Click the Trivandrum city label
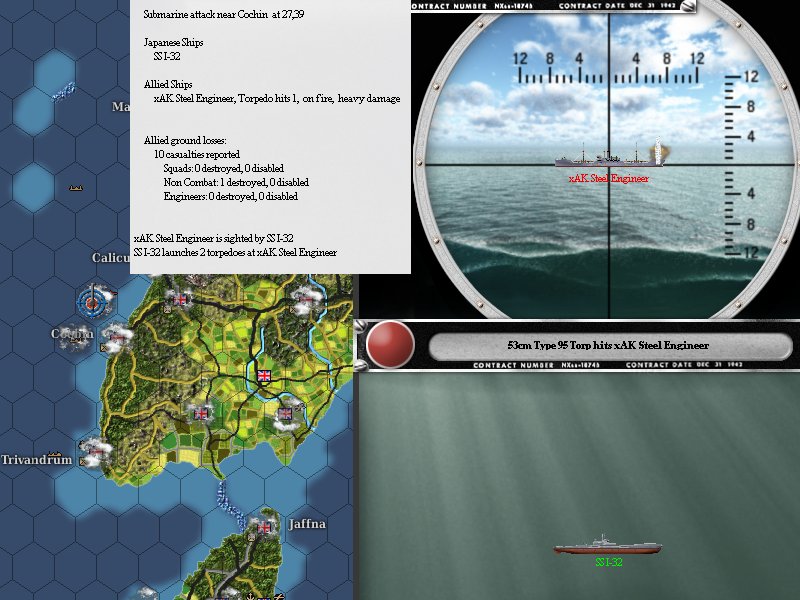 click(x=36, y=460)
